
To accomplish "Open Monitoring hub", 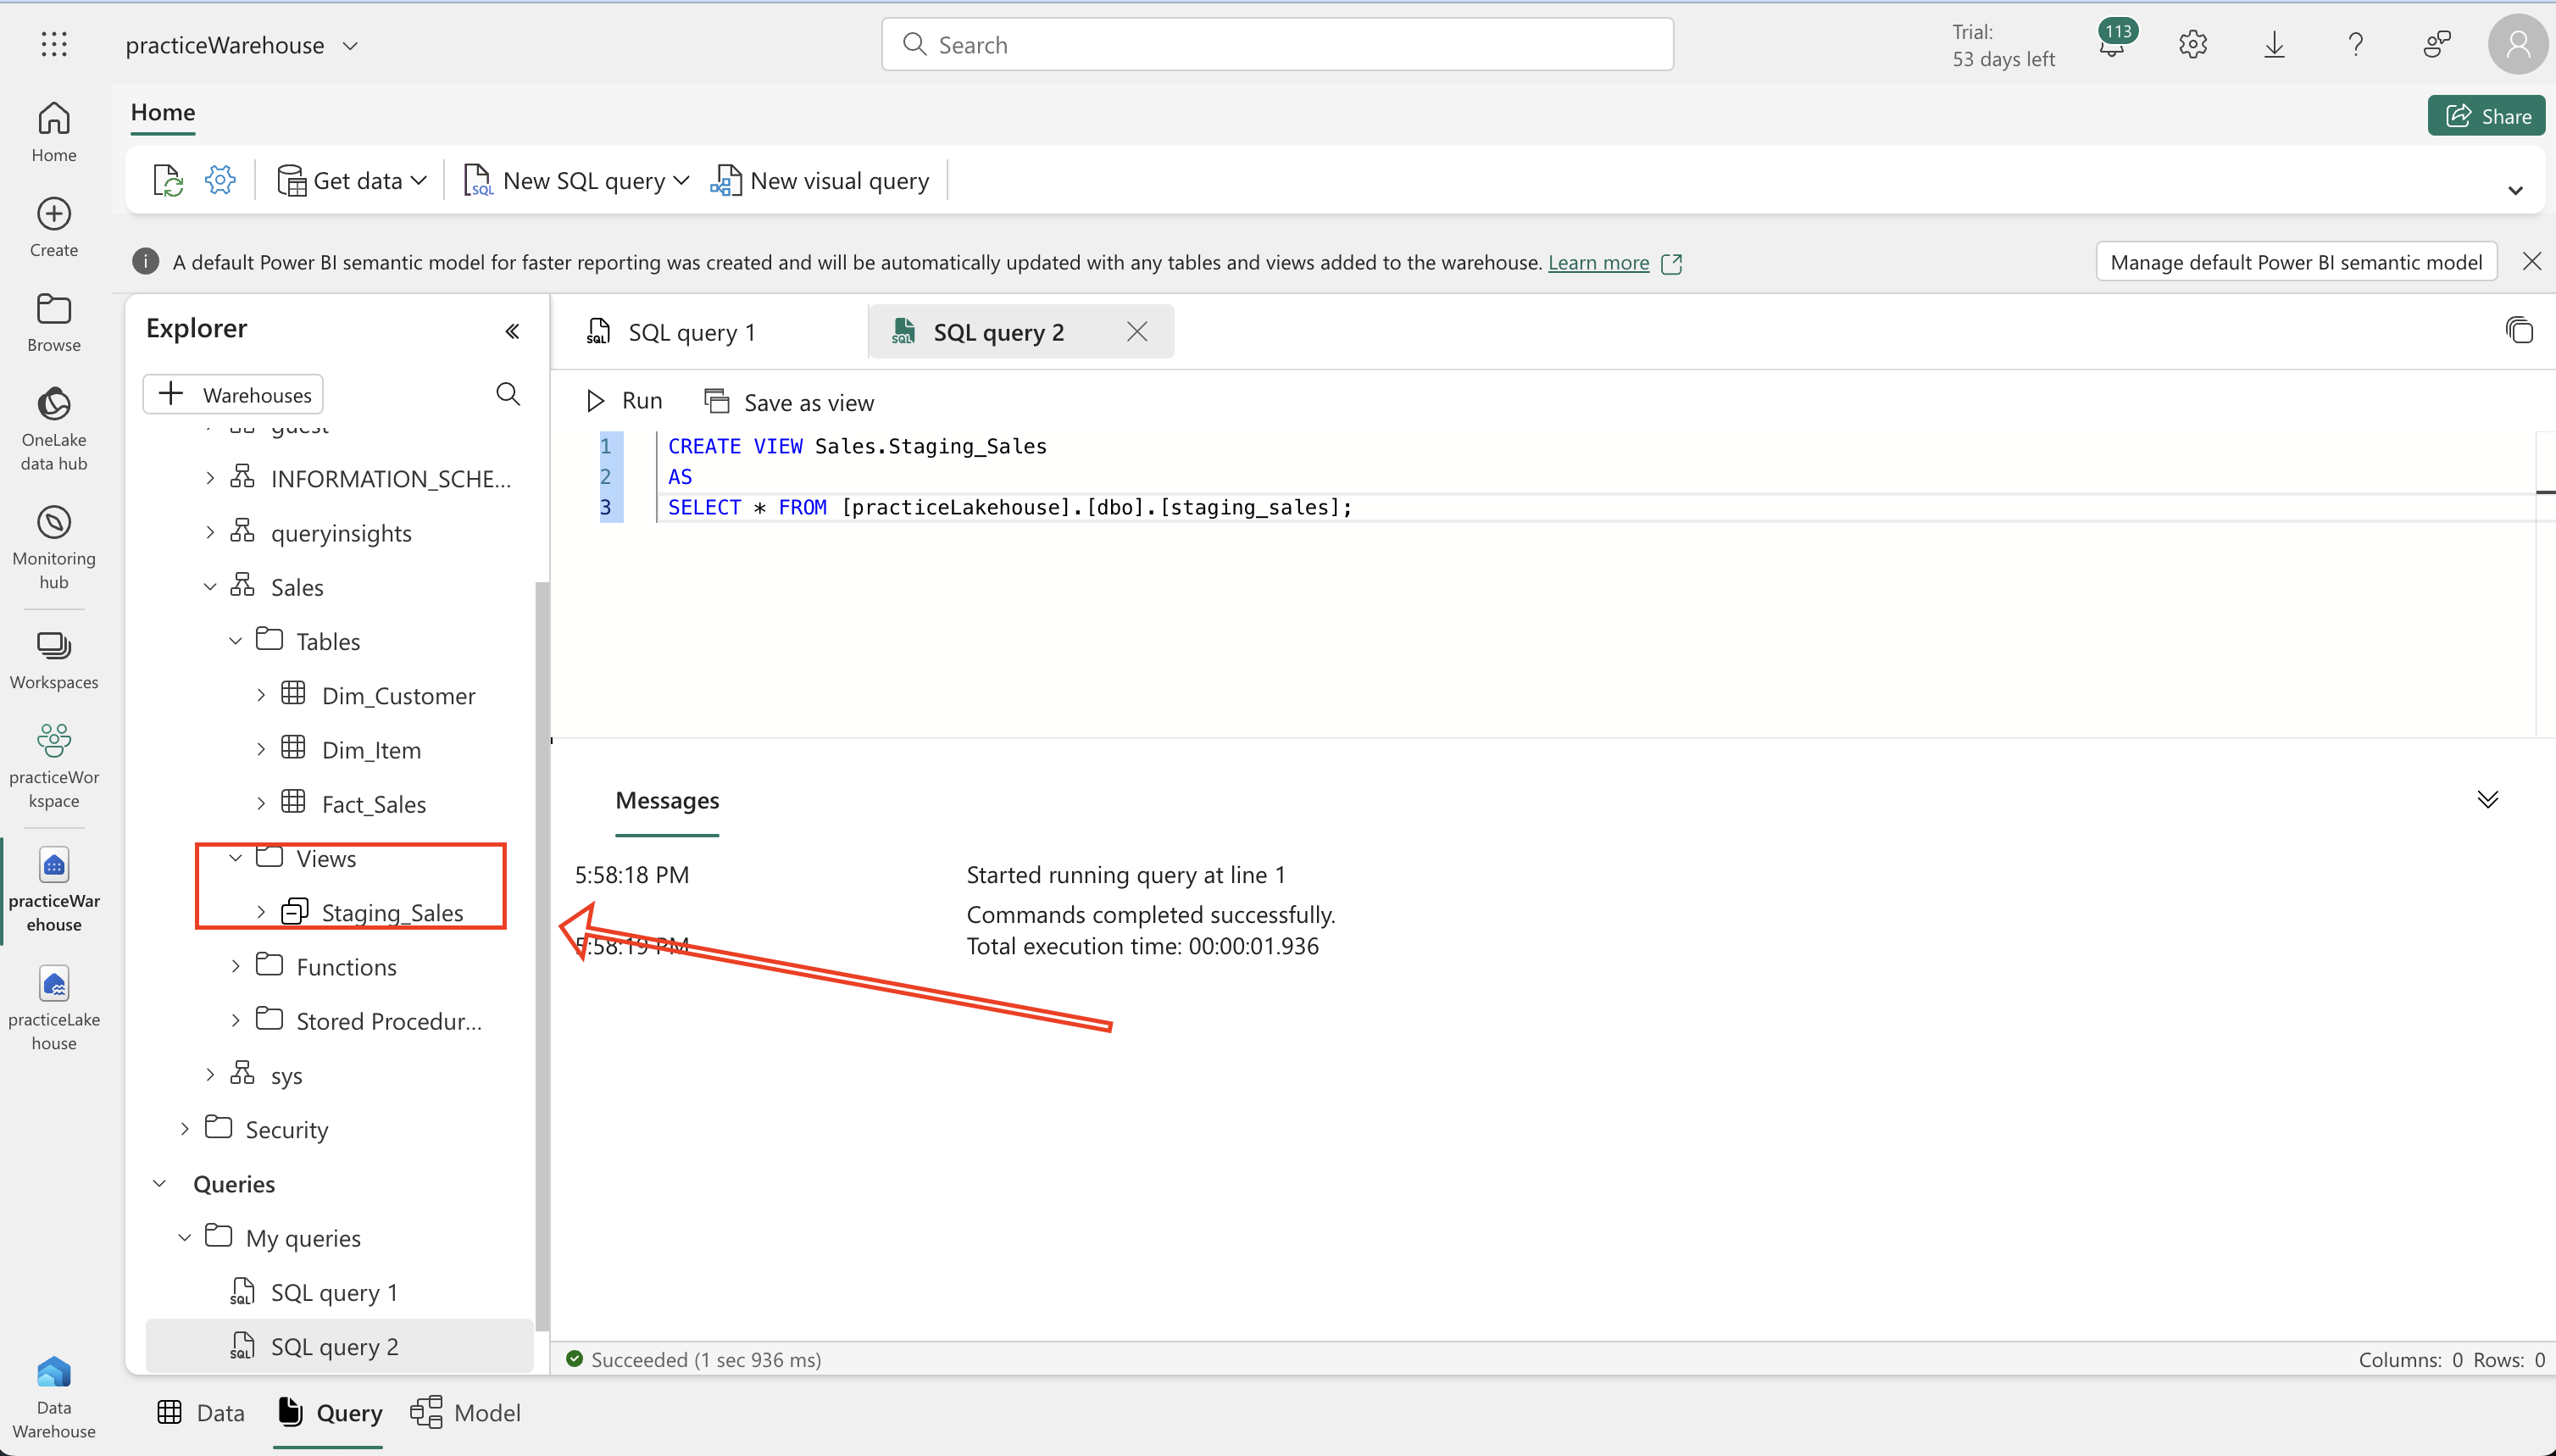I will click(54, 546).
